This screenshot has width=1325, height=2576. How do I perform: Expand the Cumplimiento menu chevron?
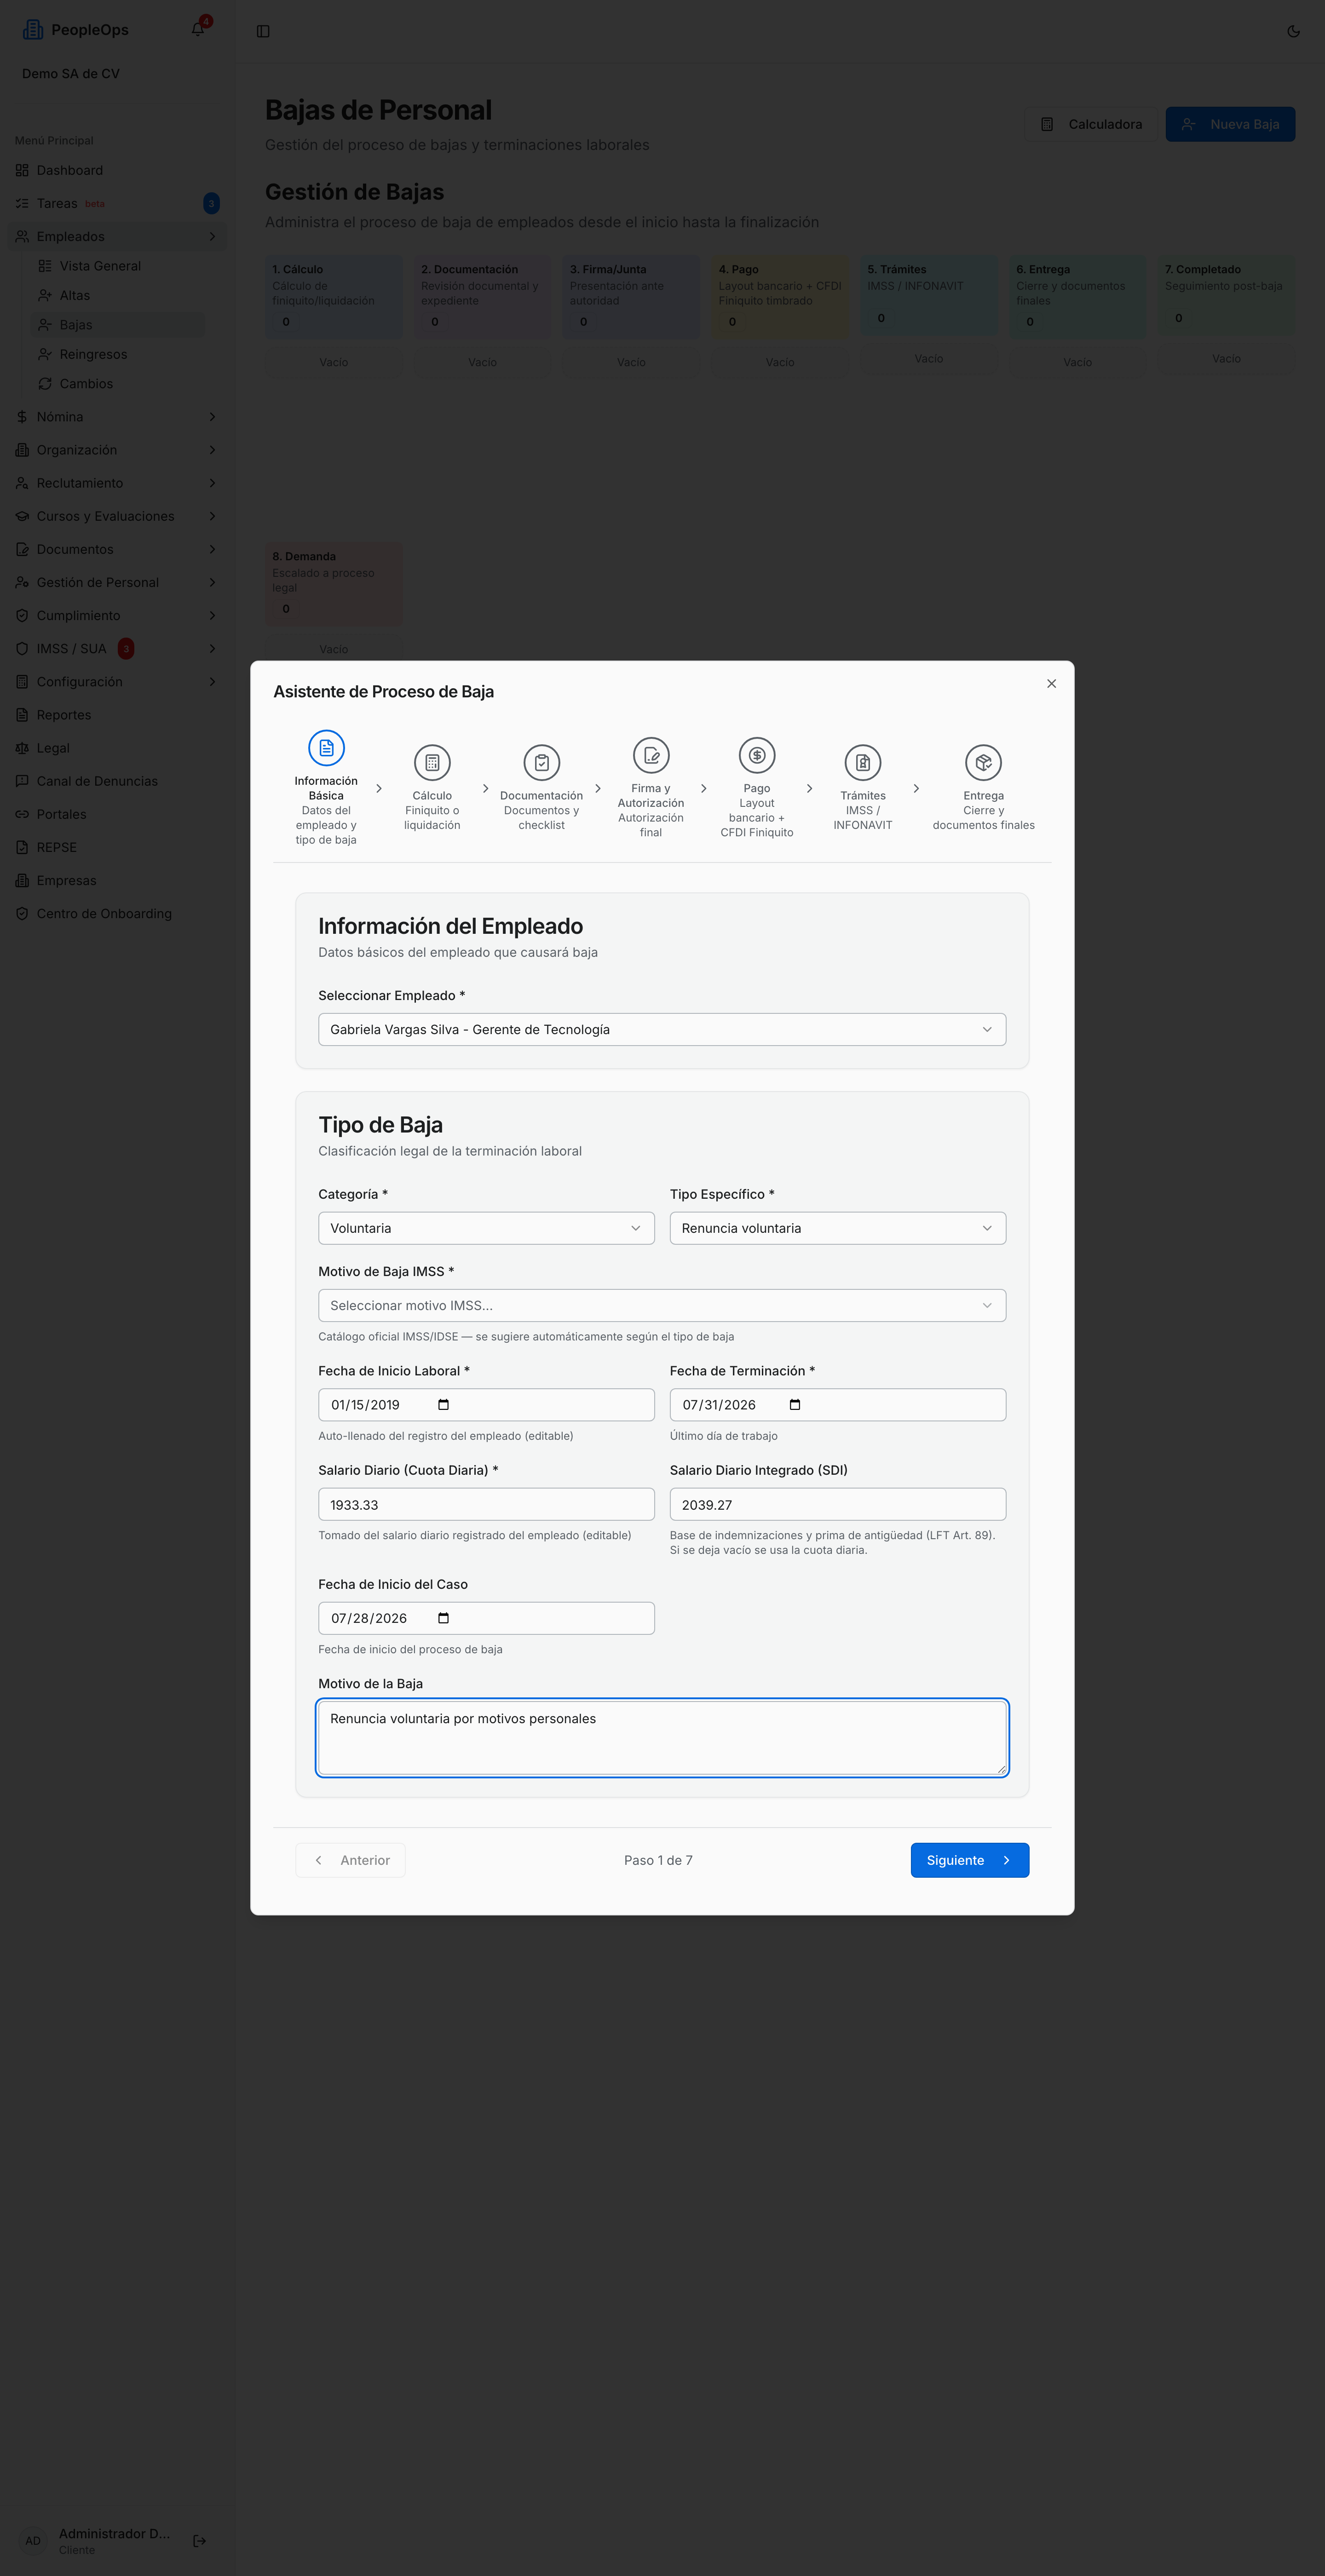[212, 615]
